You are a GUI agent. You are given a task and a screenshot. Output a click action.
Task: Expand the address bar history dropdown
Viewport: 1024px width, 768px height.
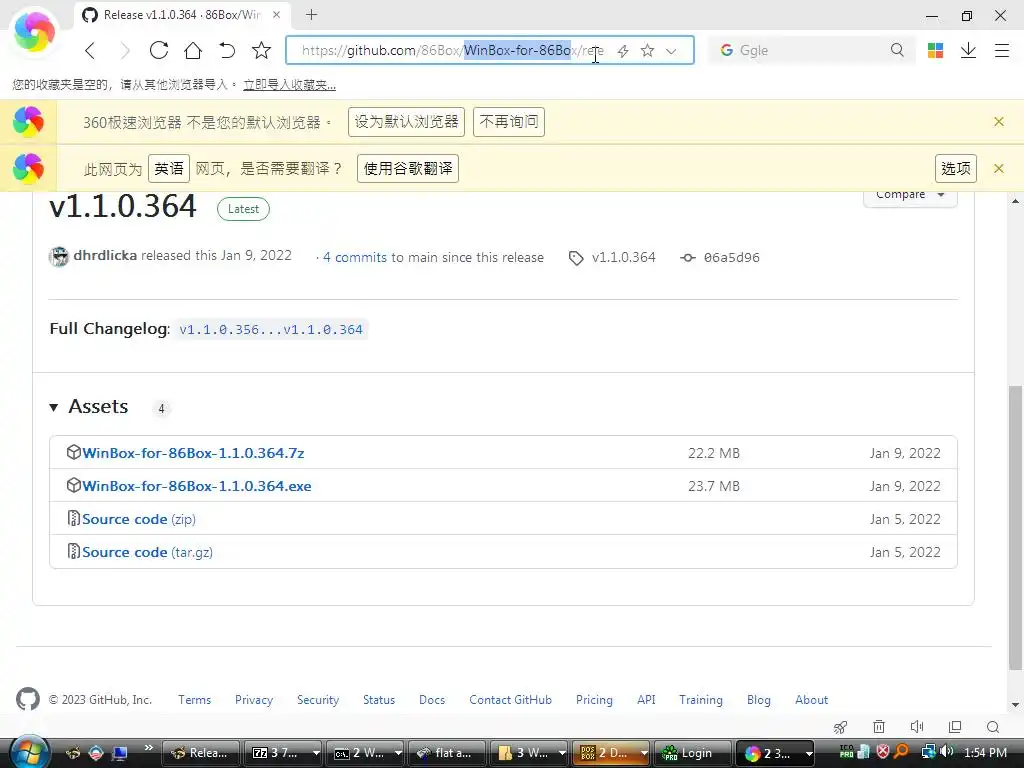671,51
